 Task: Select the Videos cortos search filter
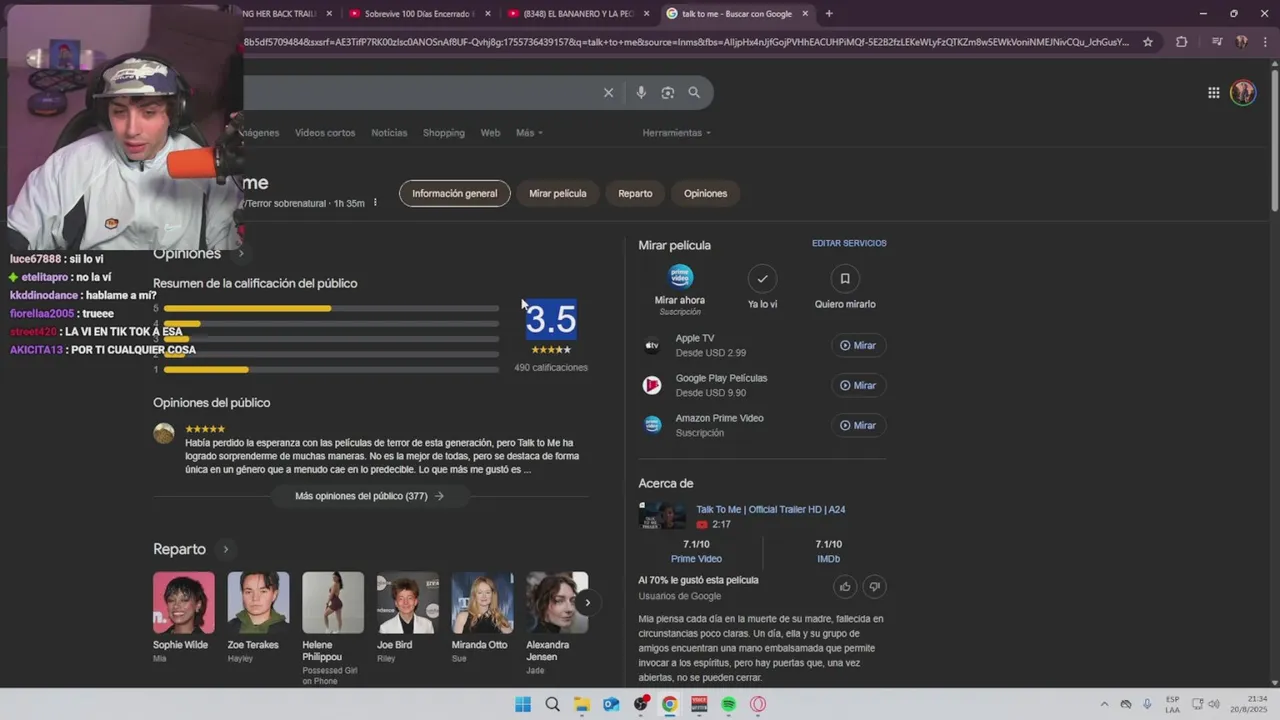(325, 133)
